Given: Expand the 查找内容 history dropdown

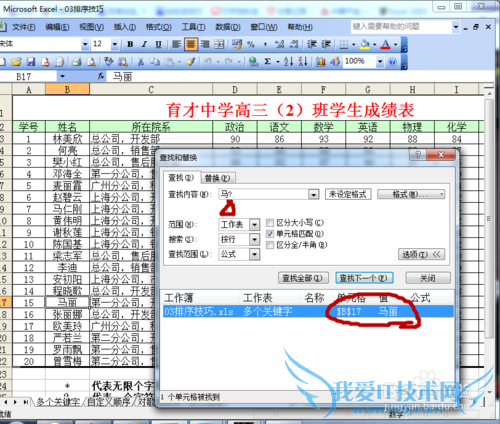Looking at the screenshot, I should [313, 194].
